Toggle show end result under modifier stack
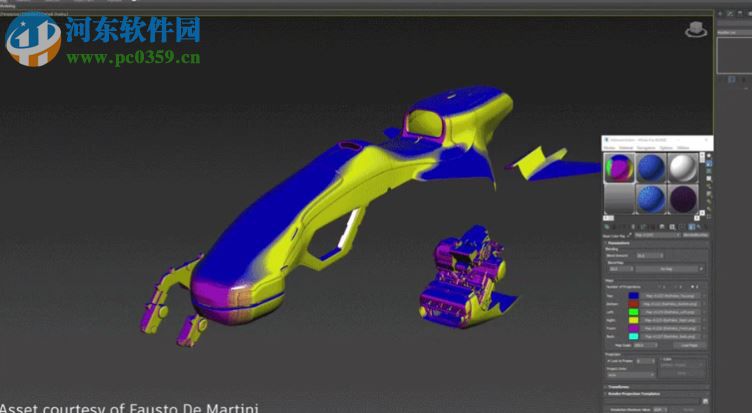Image resolution: width=752 pixels, height=413 pixels. 731,79
